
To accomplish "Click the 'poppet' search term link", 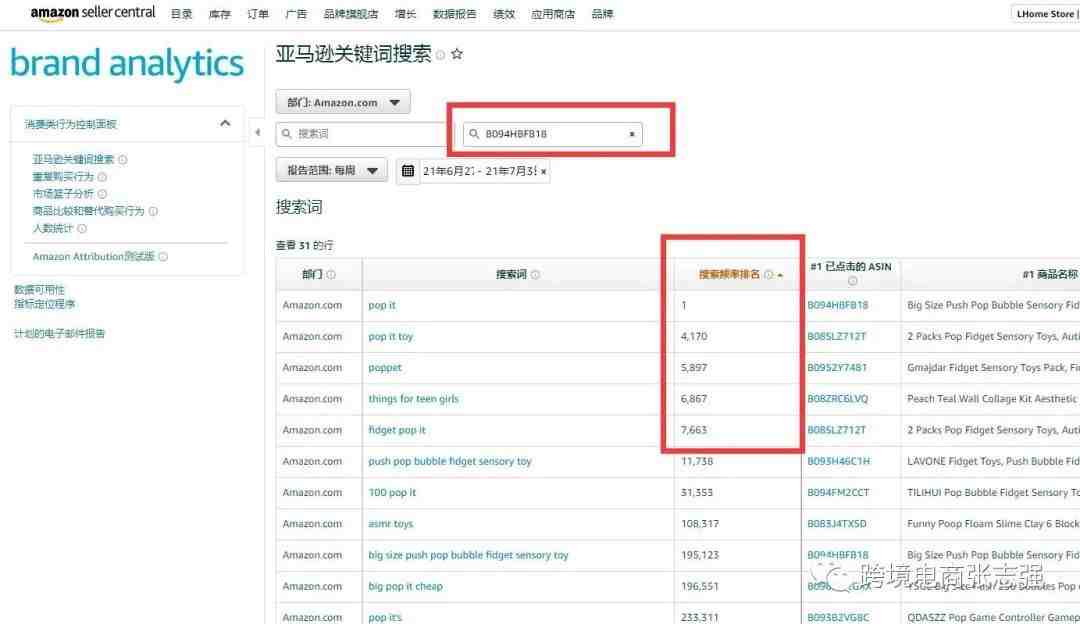I will click(385, 368).
